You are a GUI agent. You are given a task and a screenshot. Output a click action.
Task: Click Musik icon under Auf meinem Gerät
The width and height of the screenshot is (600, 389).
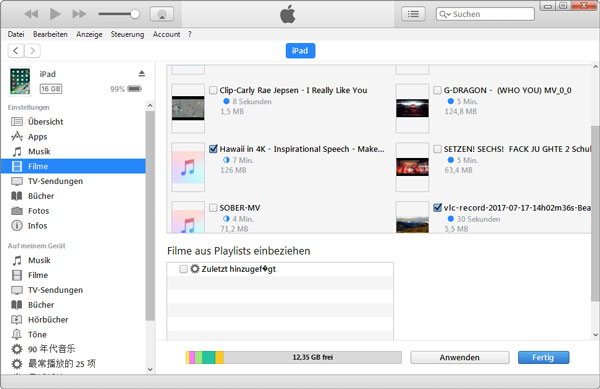click(16, 260)
